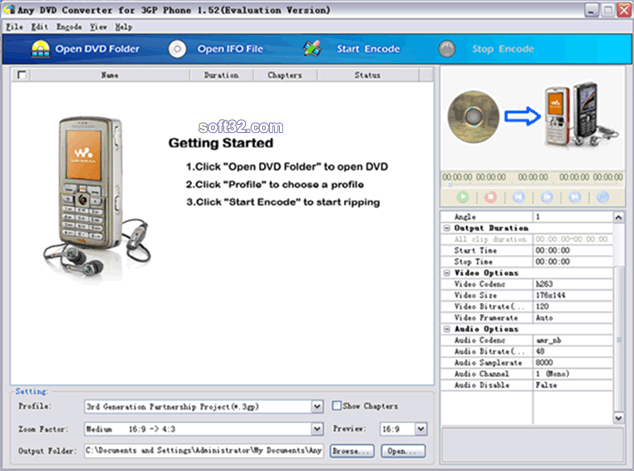Open the View menu
Screen dimensions: 634x471
(98, 27)
